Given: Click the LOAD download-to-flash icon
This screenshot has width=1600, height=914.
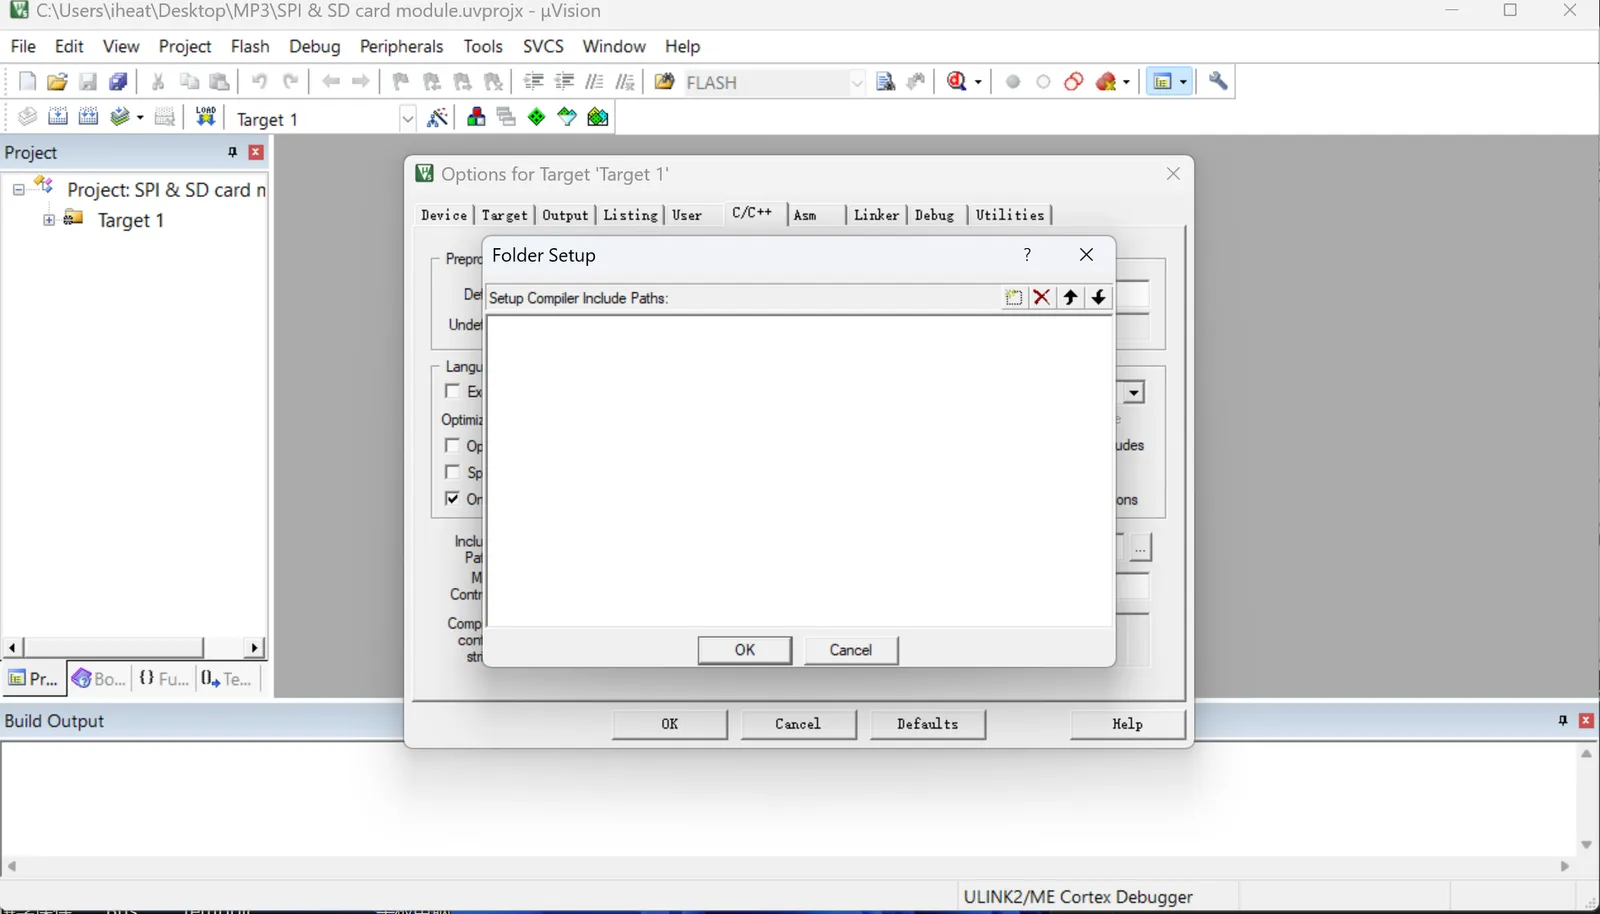Looking at the screenshot, I should point(205,117).
